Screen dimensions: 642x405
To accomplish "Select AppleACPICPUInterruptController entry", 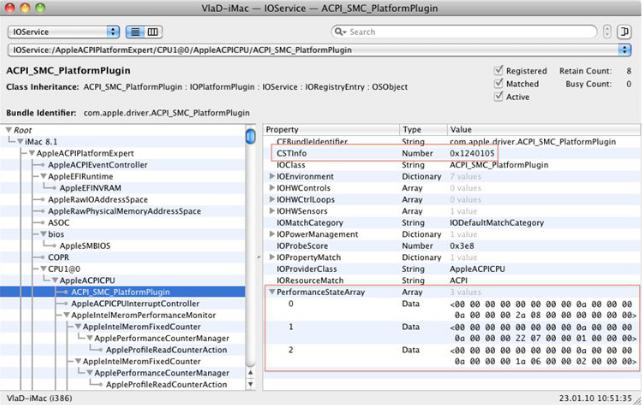I will tap(135, 303).
